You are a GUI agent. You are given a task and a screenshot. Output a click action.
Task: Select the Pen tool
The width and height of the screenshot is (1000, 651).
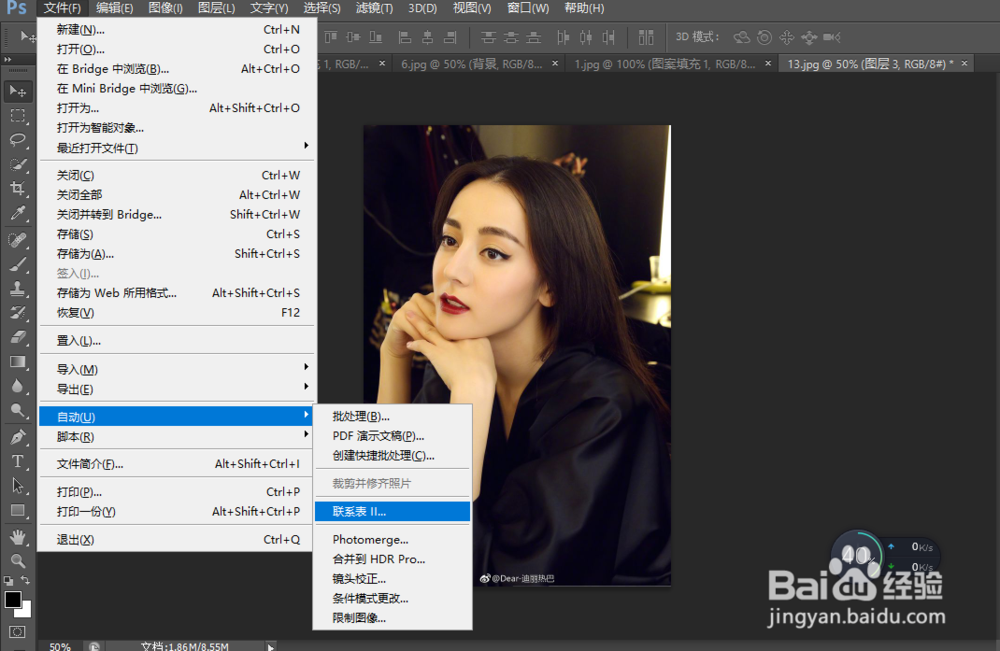pyautogui.click(x=18, y=437)
